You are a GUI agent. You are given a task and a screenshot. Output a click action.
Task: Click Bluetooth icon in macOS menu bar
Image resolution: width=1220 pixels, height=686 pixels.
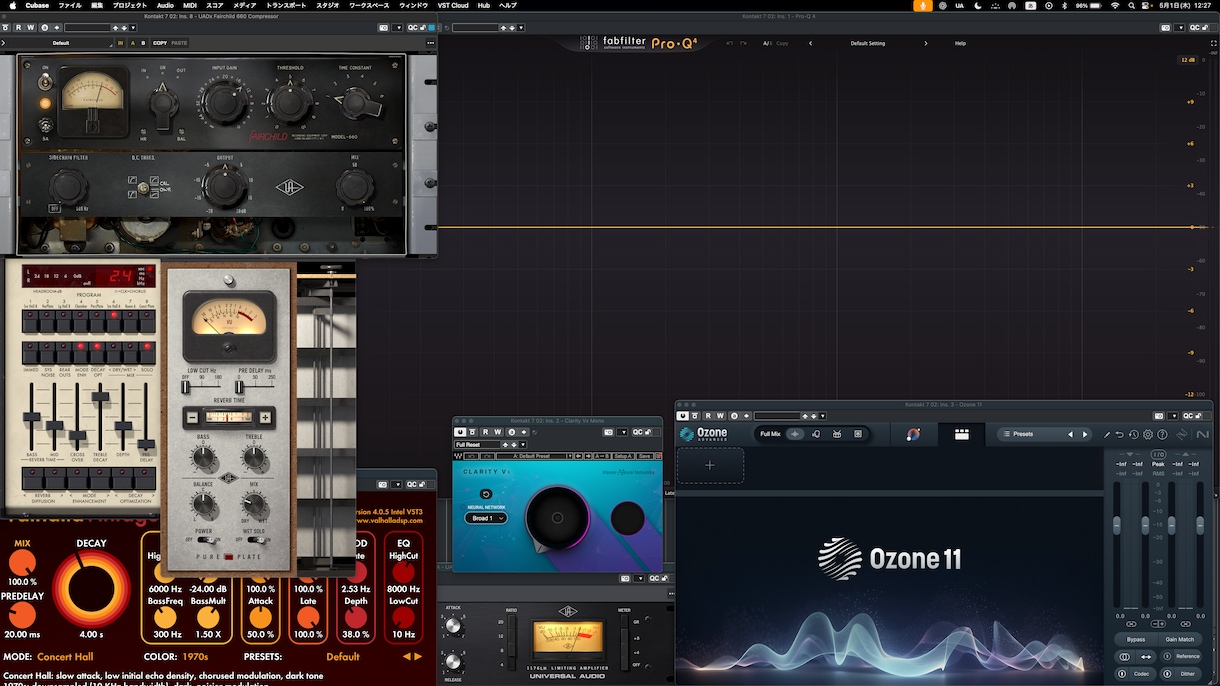tap(1064, 5)
